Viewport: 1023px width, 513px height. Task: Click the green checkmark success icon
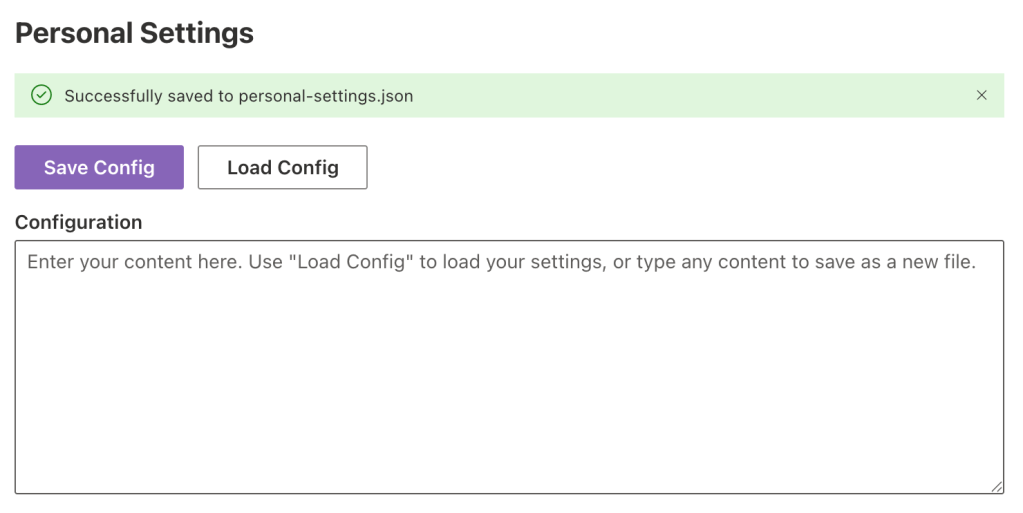pos(41,96)
